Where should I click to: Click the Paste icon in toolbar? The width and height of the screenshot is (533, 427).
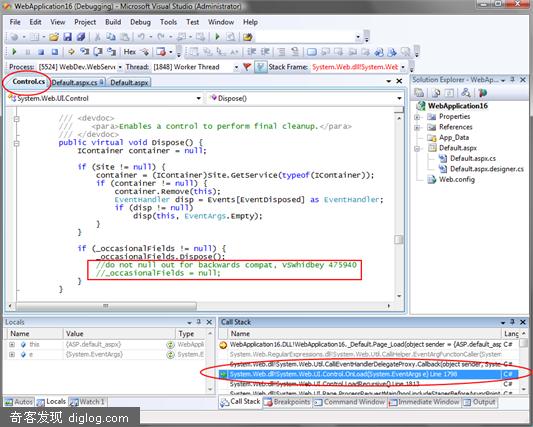pos(125,37)
